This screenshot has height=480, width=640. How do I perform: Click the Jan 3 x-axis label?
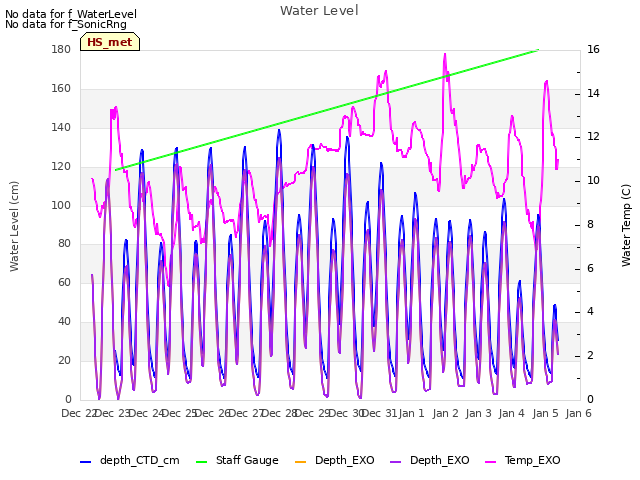point(478,413)
